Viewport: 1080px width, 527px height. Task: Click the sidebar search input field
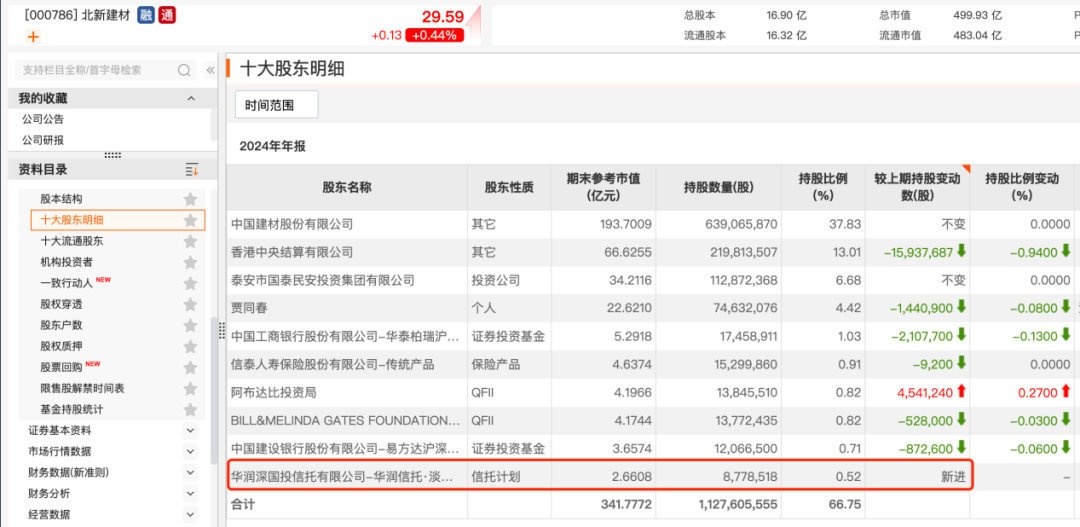pyautogui.click(x=95, y=70)
